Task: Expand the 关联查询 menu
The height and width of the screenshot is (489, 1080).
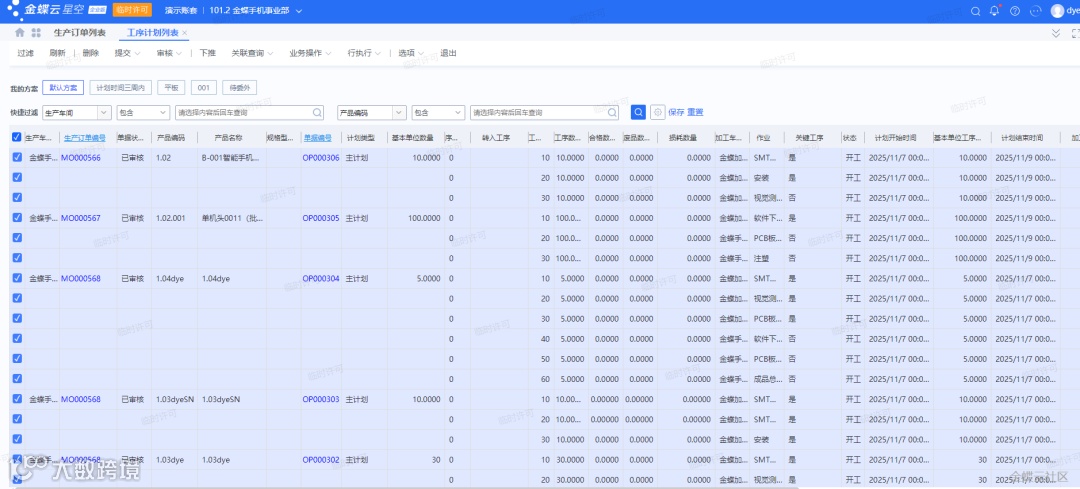Action: click(252, 53)
